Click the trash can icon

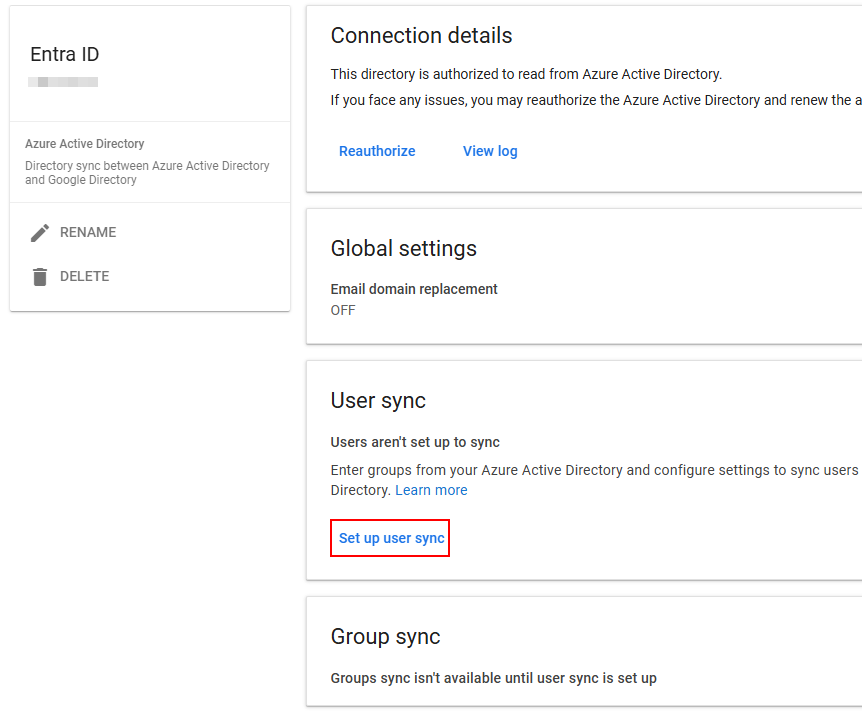point(40,277)
